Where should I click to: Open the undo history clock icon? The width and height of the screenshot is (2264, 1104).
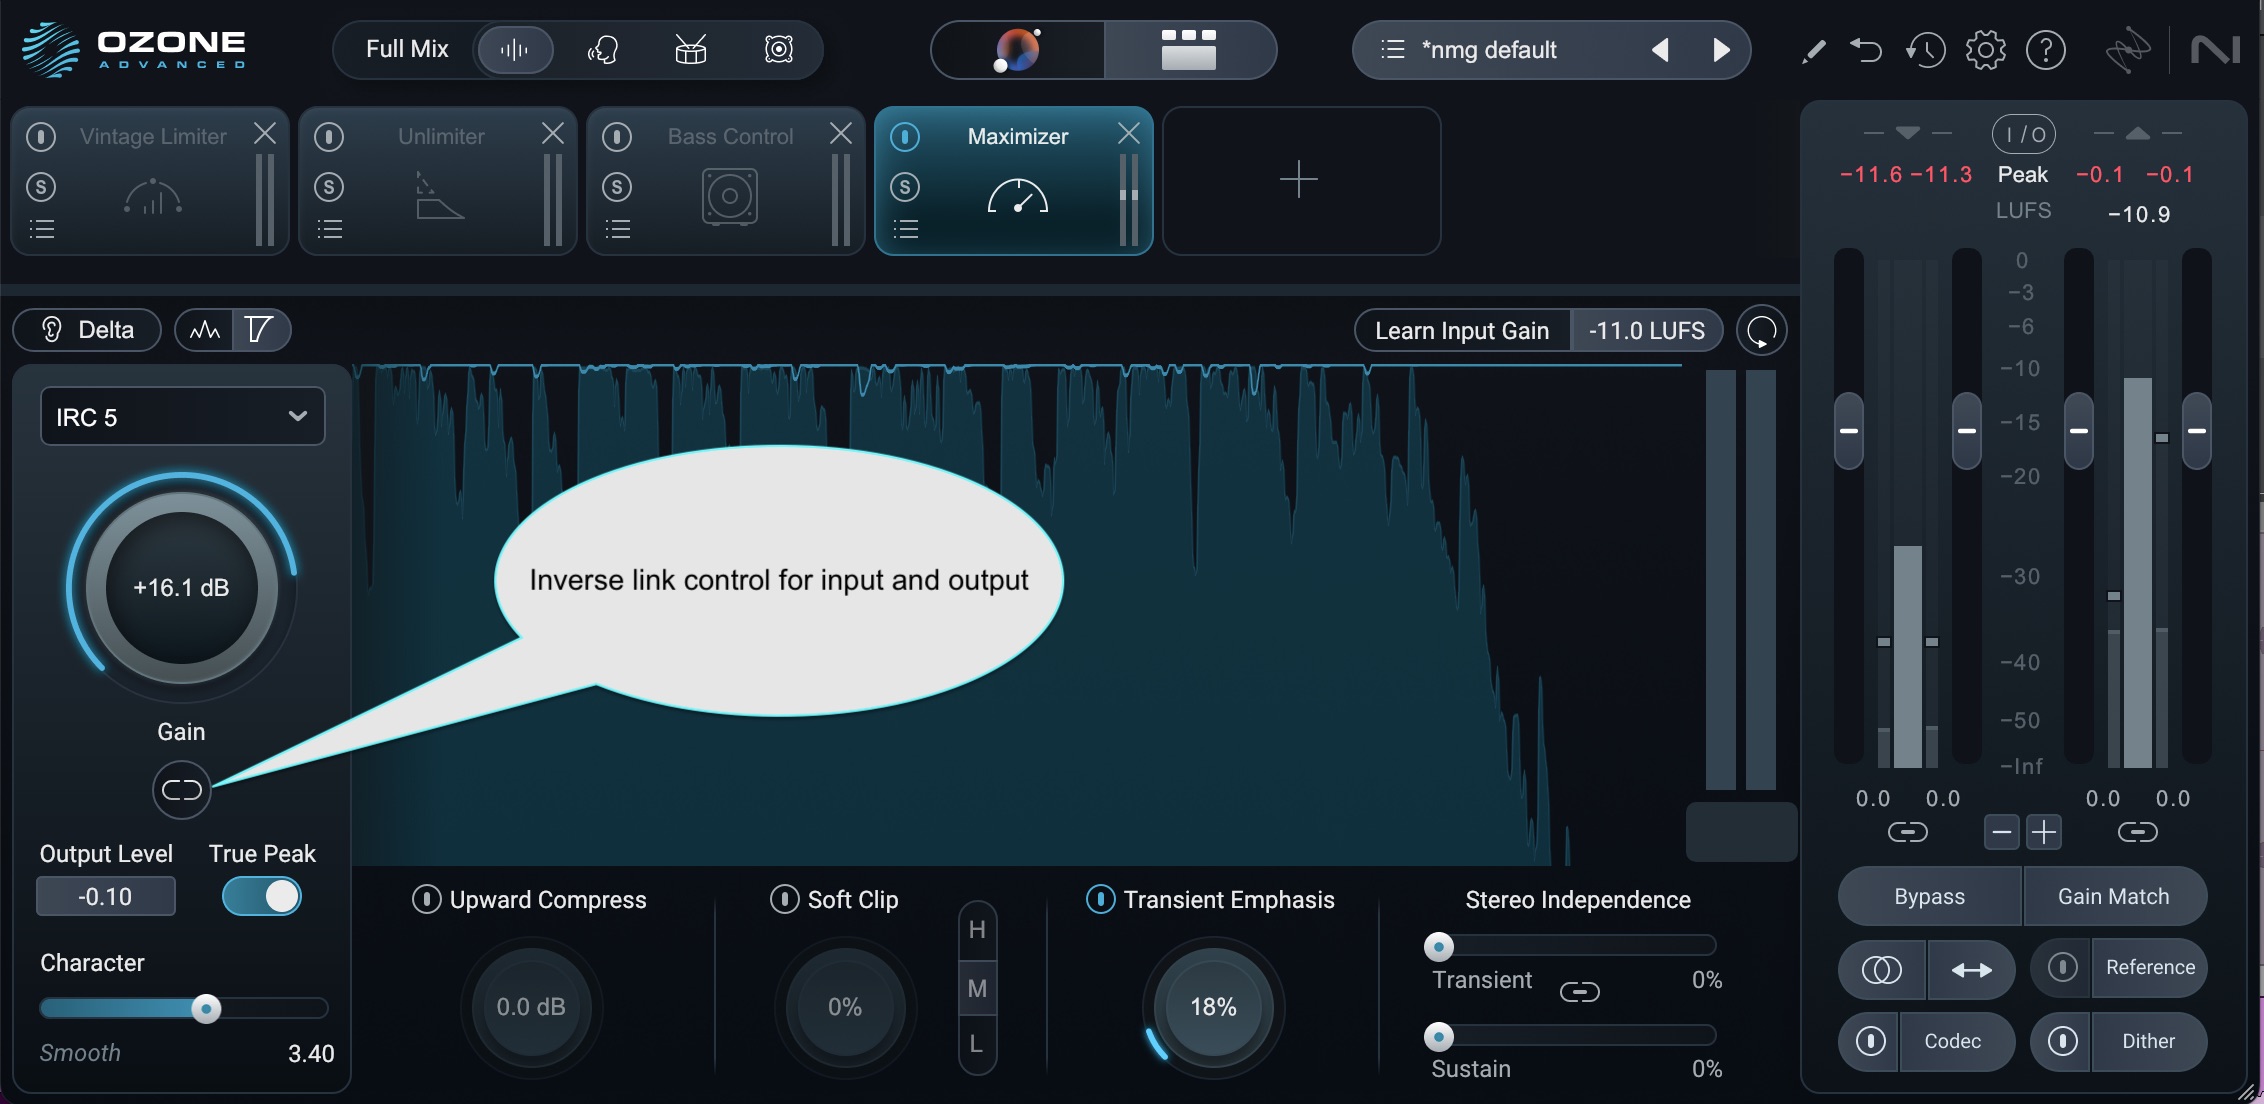tap(1925, 50)
